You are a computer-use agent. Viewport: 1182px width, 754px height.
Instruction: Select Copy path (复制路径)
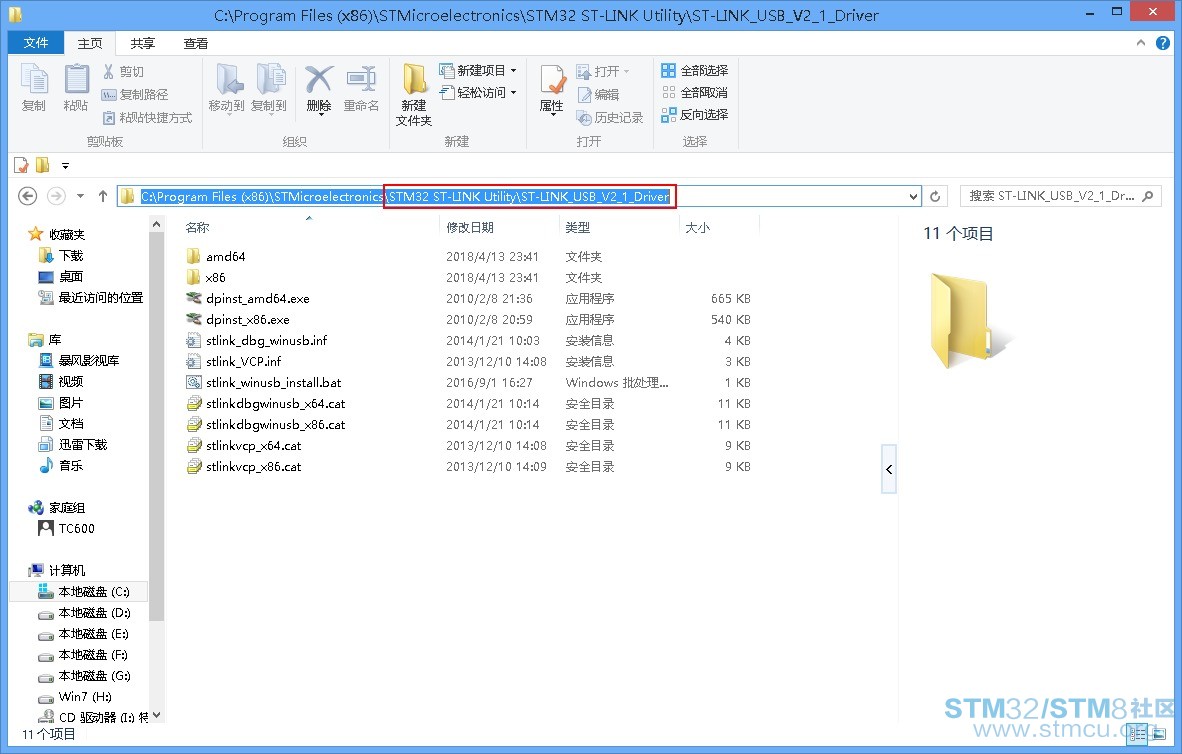pos(135,94)
